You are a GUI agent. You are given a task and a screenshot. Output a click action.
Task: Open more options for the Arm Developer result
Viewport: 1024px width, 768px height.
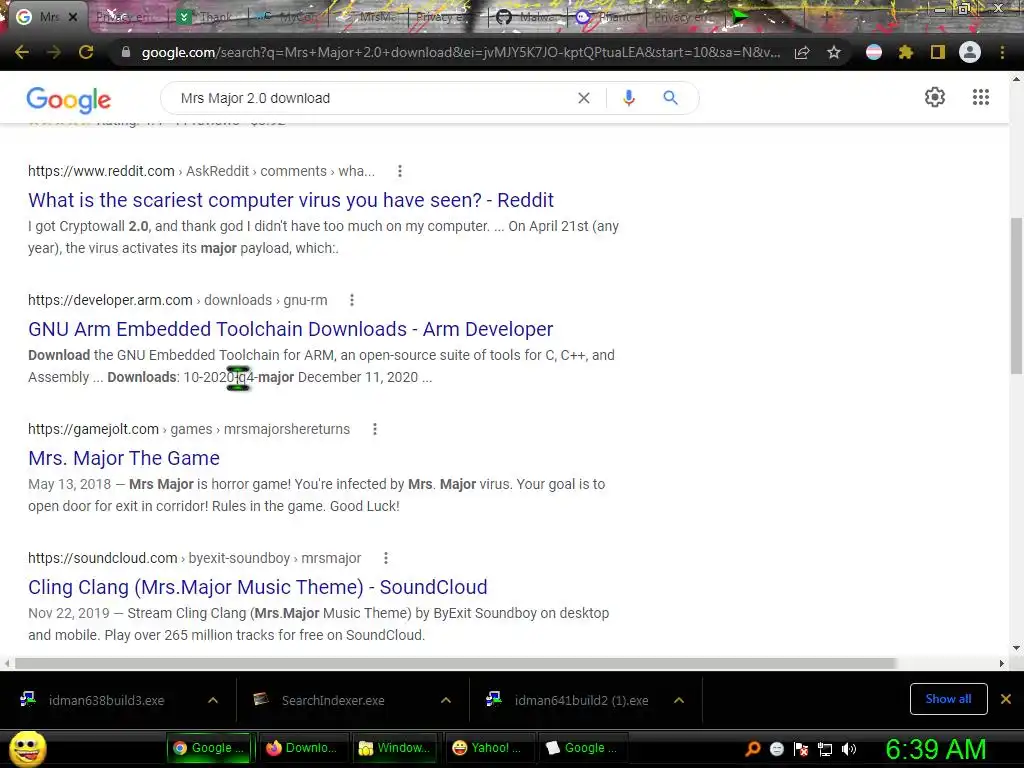coord(352,300)
